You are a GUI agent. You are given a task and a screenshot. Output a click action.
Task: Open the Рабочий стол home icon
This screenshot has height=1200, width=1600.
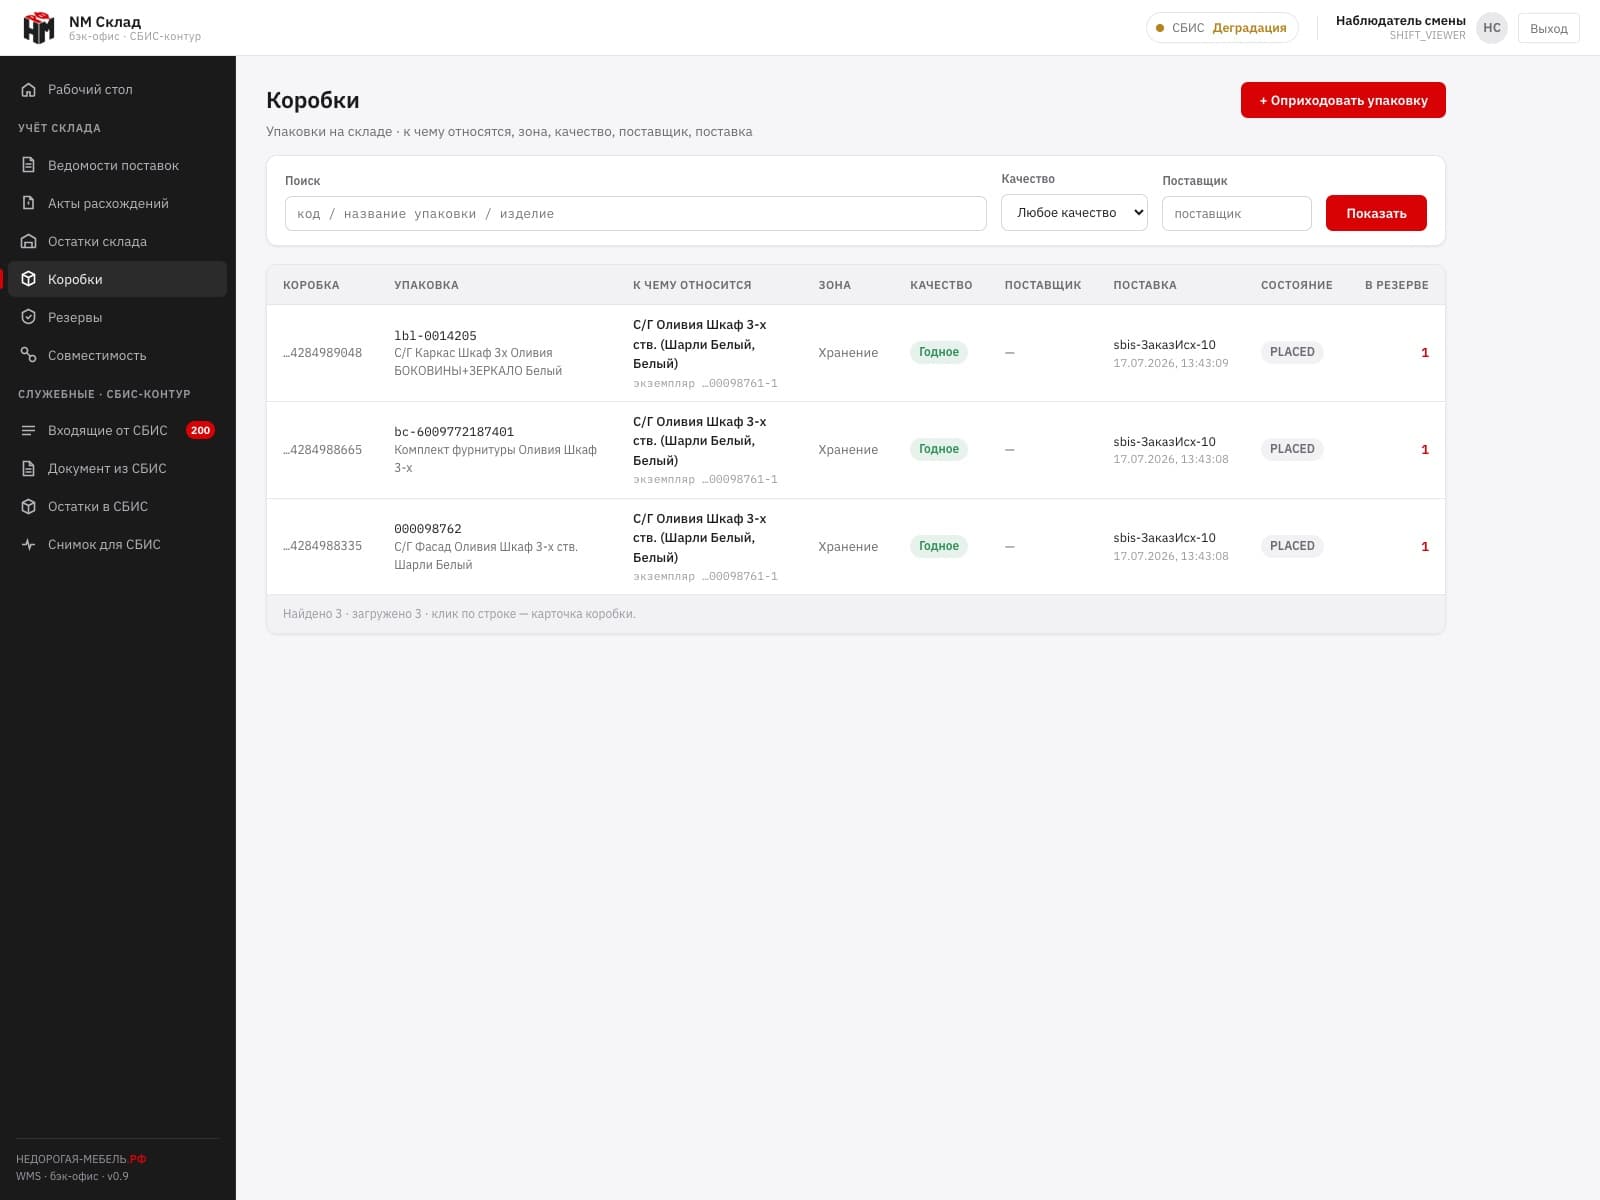pyautogui.click(x=29, y=90)
